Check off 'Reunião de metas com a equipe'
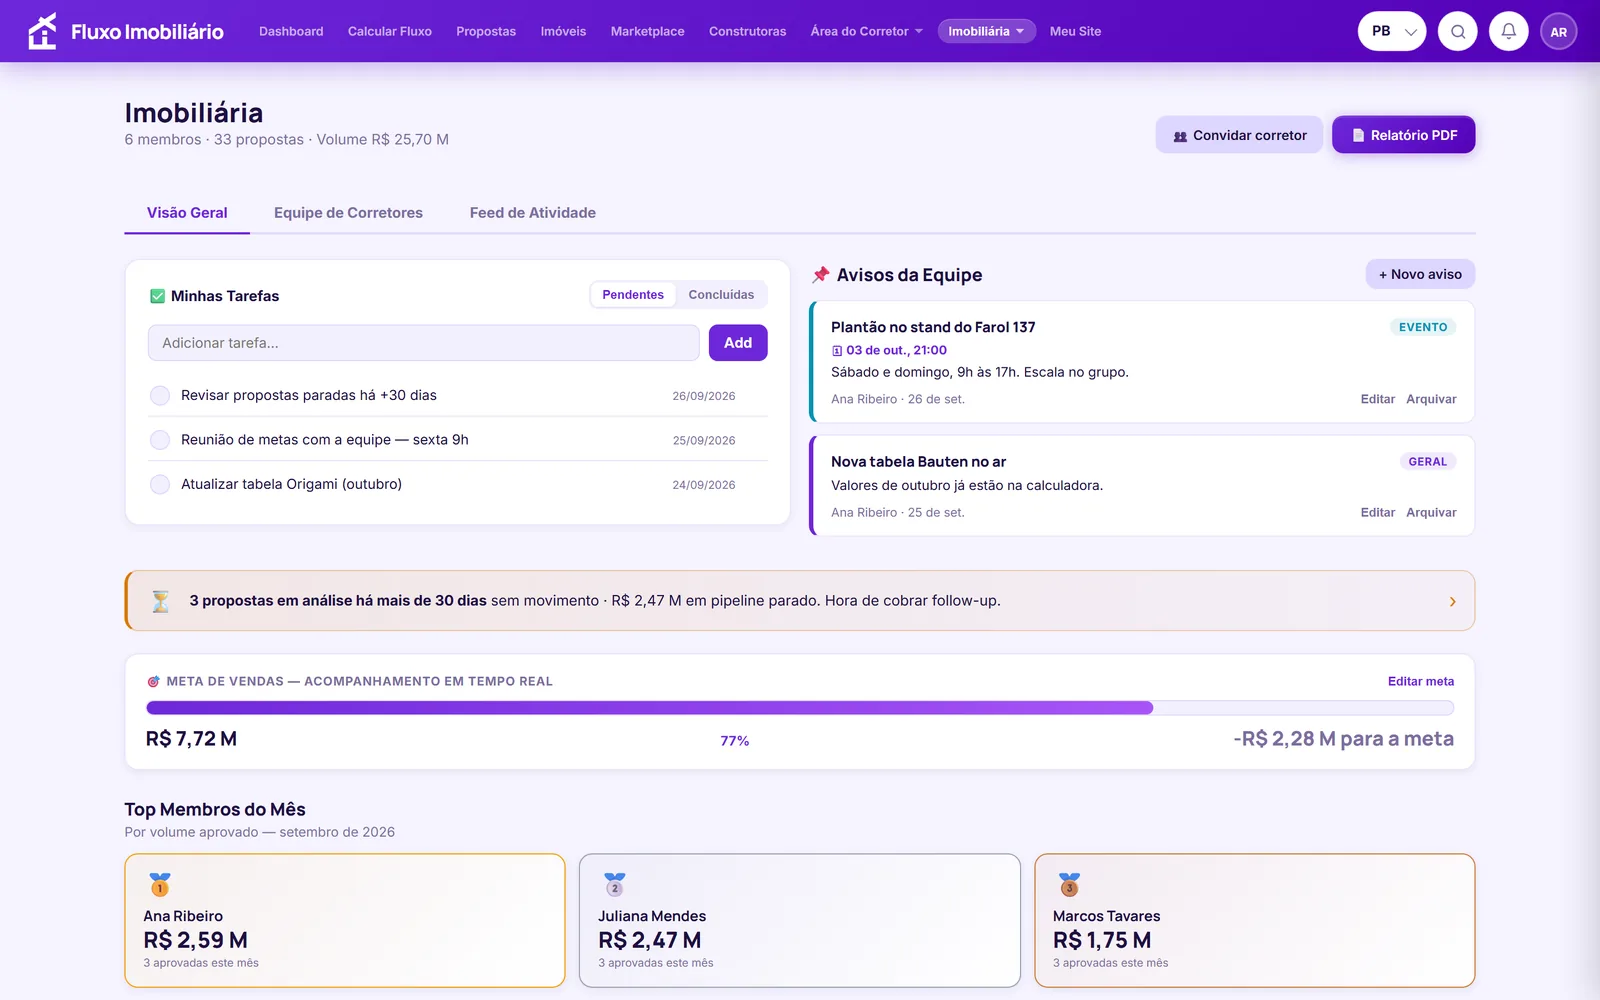The height and width of the screenshot is (1000, 1600). (160, 440)
